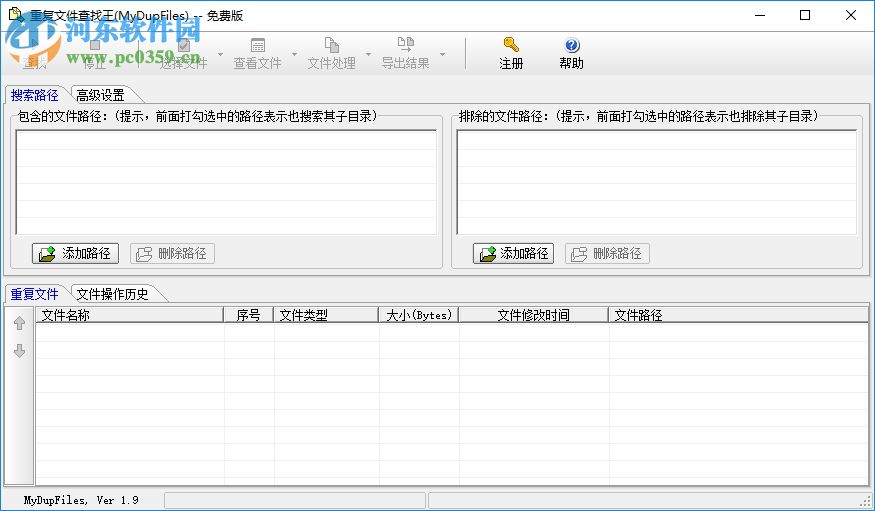Sort by 文件路径 column header
The height and width of the screenshot is (511, 875).
[739, 315]
